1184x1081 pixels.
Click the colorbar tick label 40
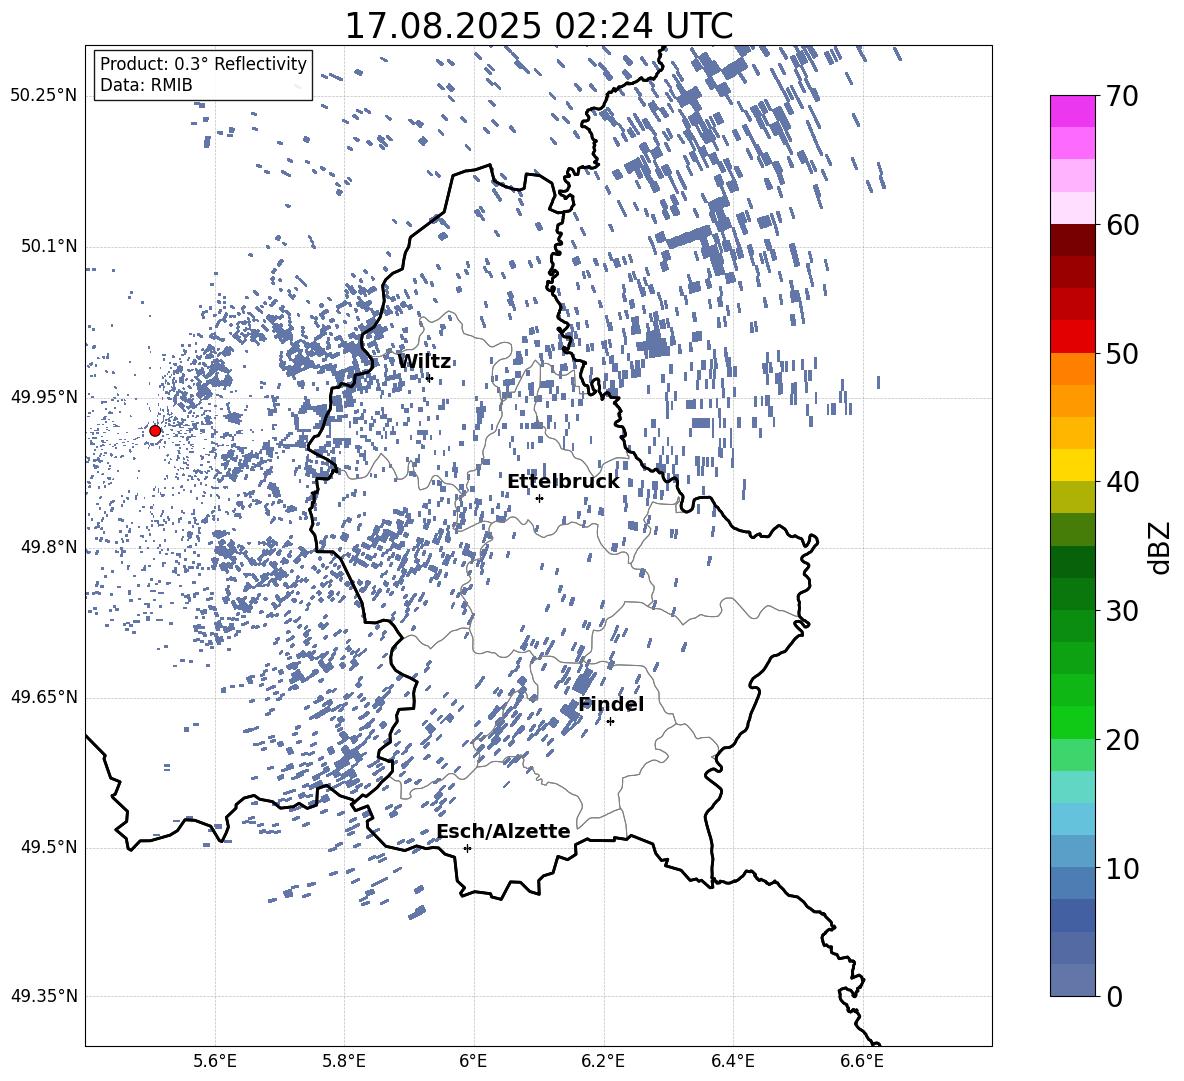tap(1122, 482)
